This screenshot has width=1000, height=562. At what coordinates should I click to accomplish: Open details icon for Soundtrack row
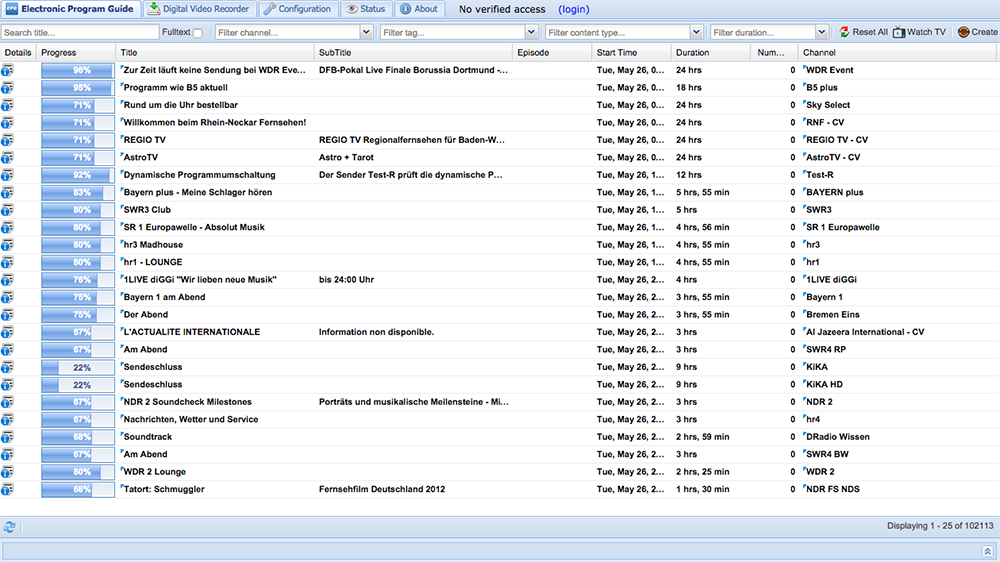[x=7, y=437]
